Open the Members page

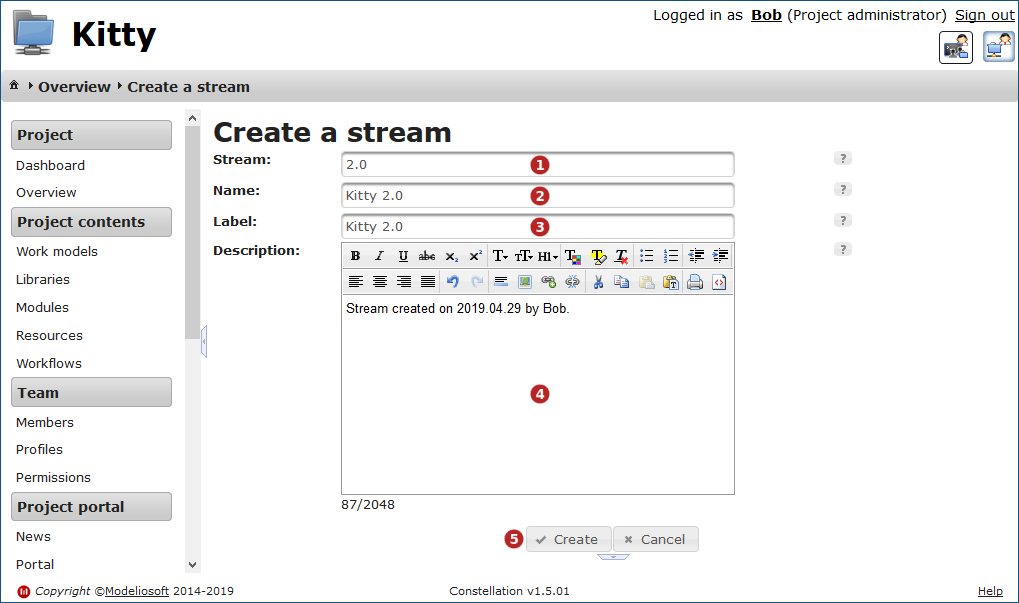[45, 422]
